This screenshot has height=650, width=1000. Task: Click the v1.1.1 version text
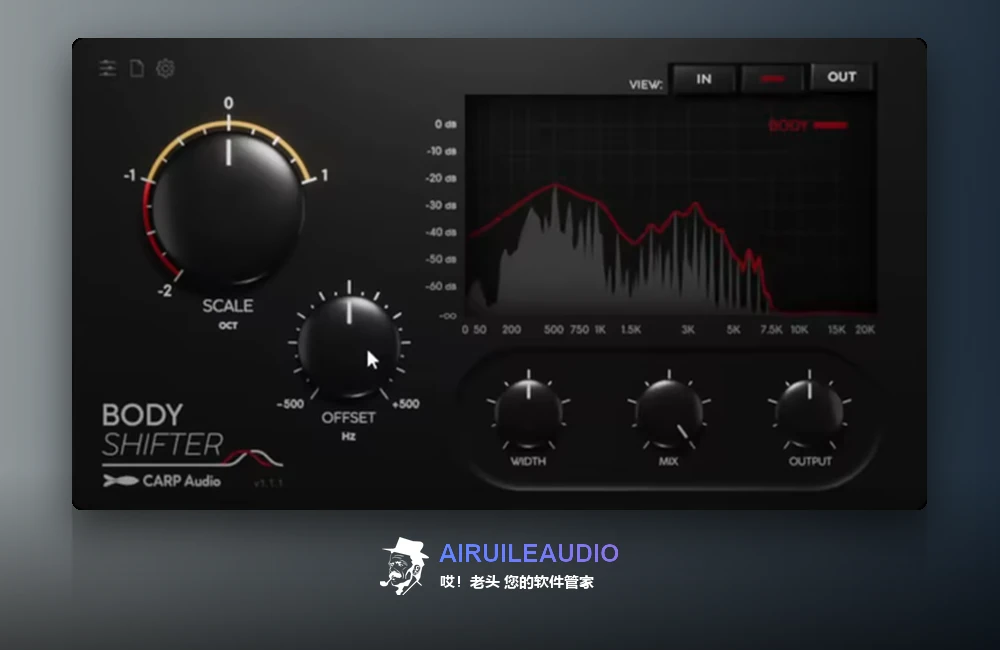pyautogui.click(x=268, y=483)
